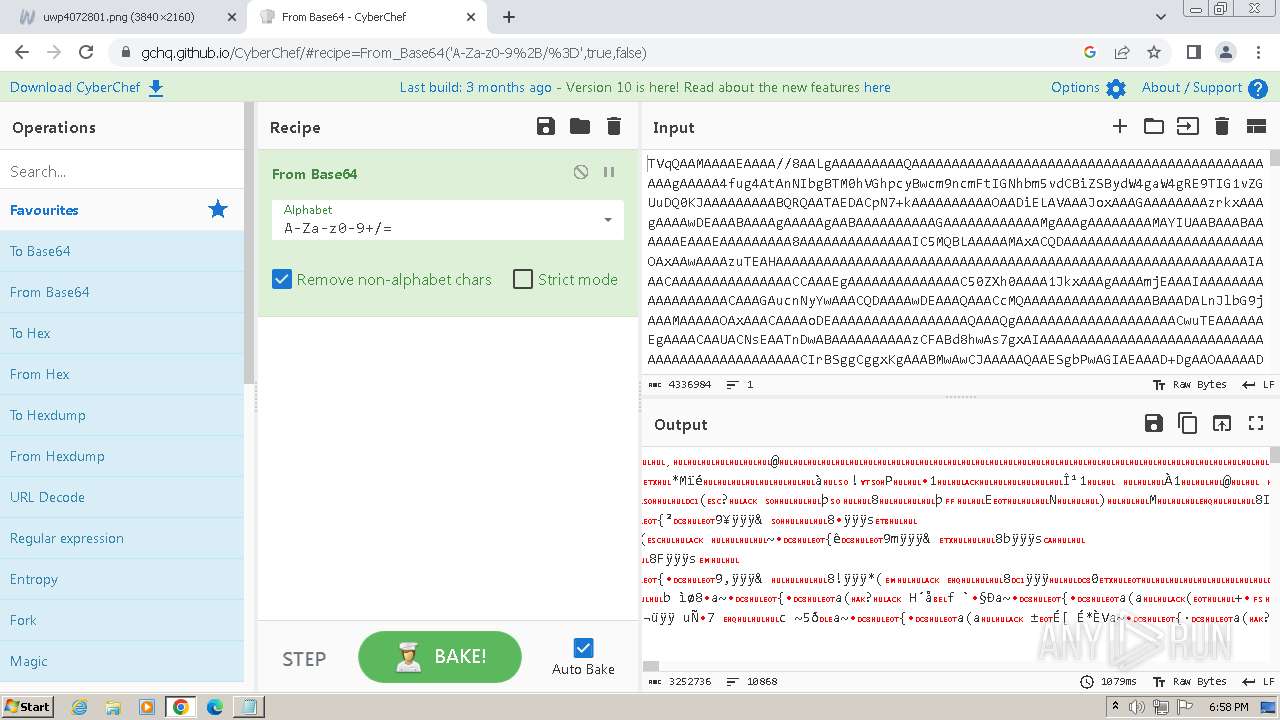This screenshot has width=1280, height=720.
Task: Open Chrome taskbar icon
Action: [x=180, y=707]
